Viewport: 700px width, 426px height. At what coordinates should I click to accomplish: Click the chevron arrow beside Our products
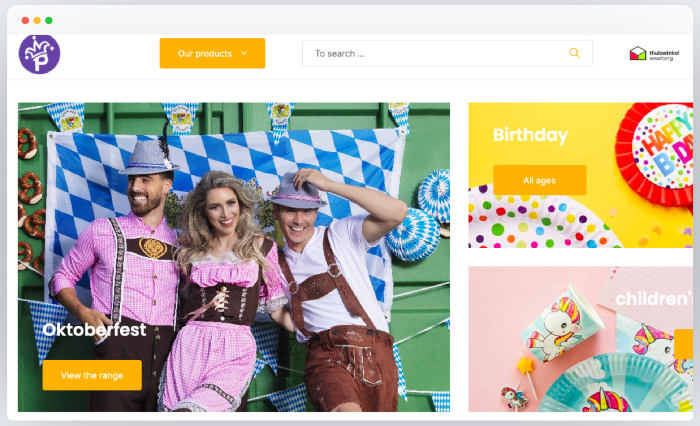pos(244,53)
